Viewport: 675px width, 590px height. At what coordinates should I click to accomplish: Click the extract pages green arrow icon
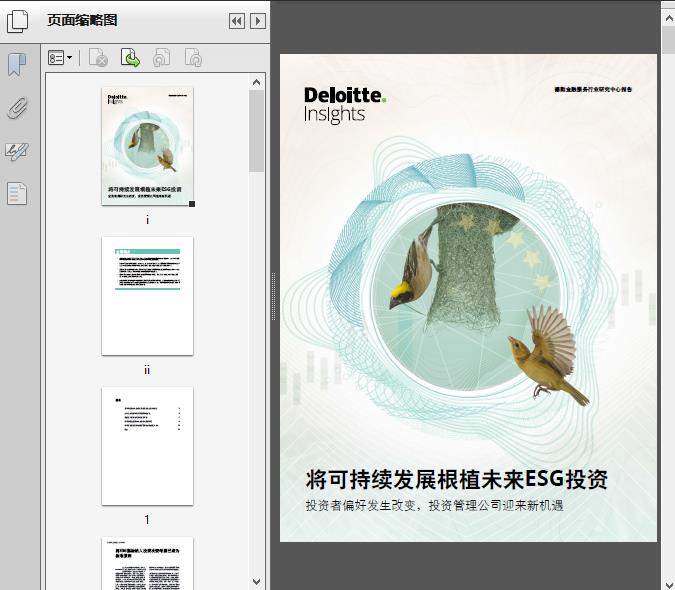point(130,58)
